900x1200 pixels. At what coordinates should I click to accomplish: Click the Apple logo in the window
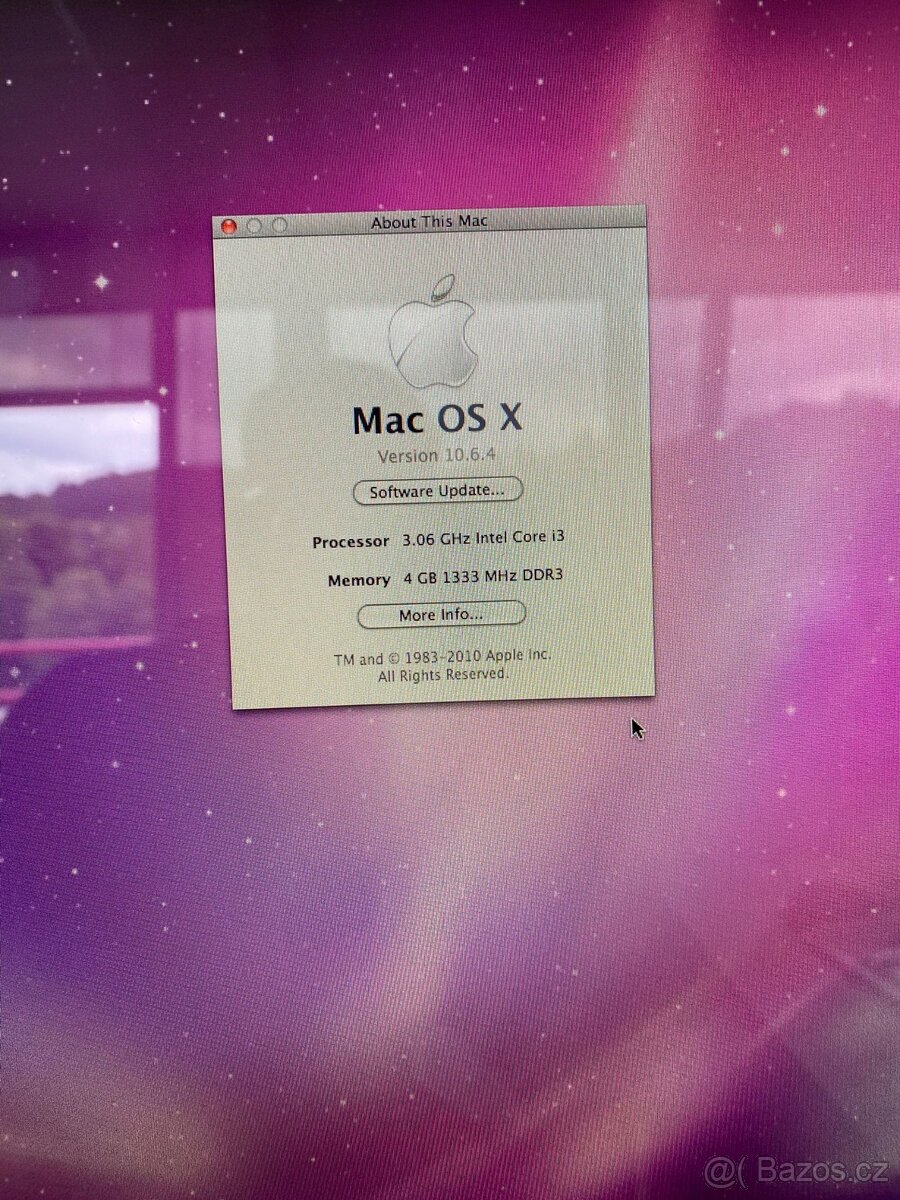pos(435,338)
